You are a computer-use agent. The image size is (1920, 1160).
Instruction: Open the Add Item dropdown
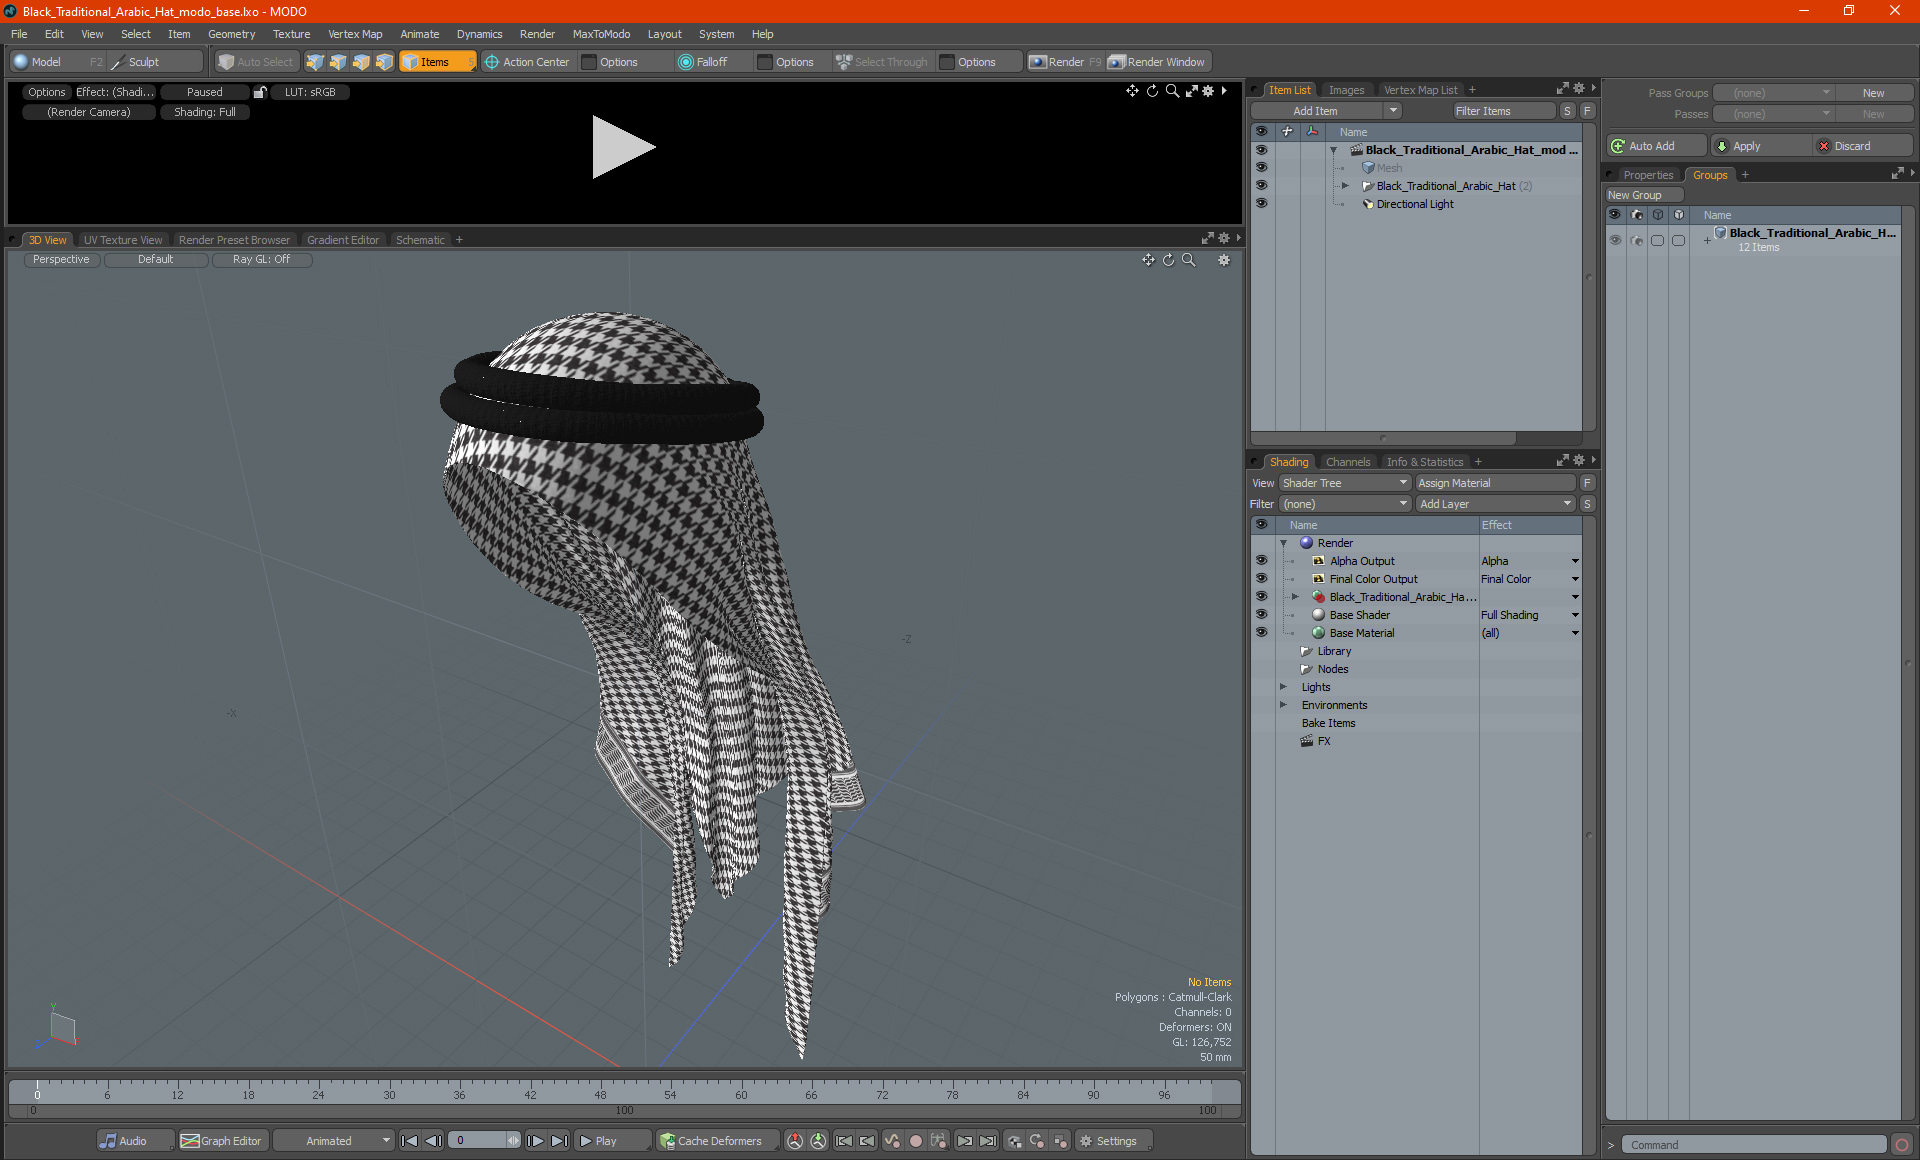[1326, 111]
